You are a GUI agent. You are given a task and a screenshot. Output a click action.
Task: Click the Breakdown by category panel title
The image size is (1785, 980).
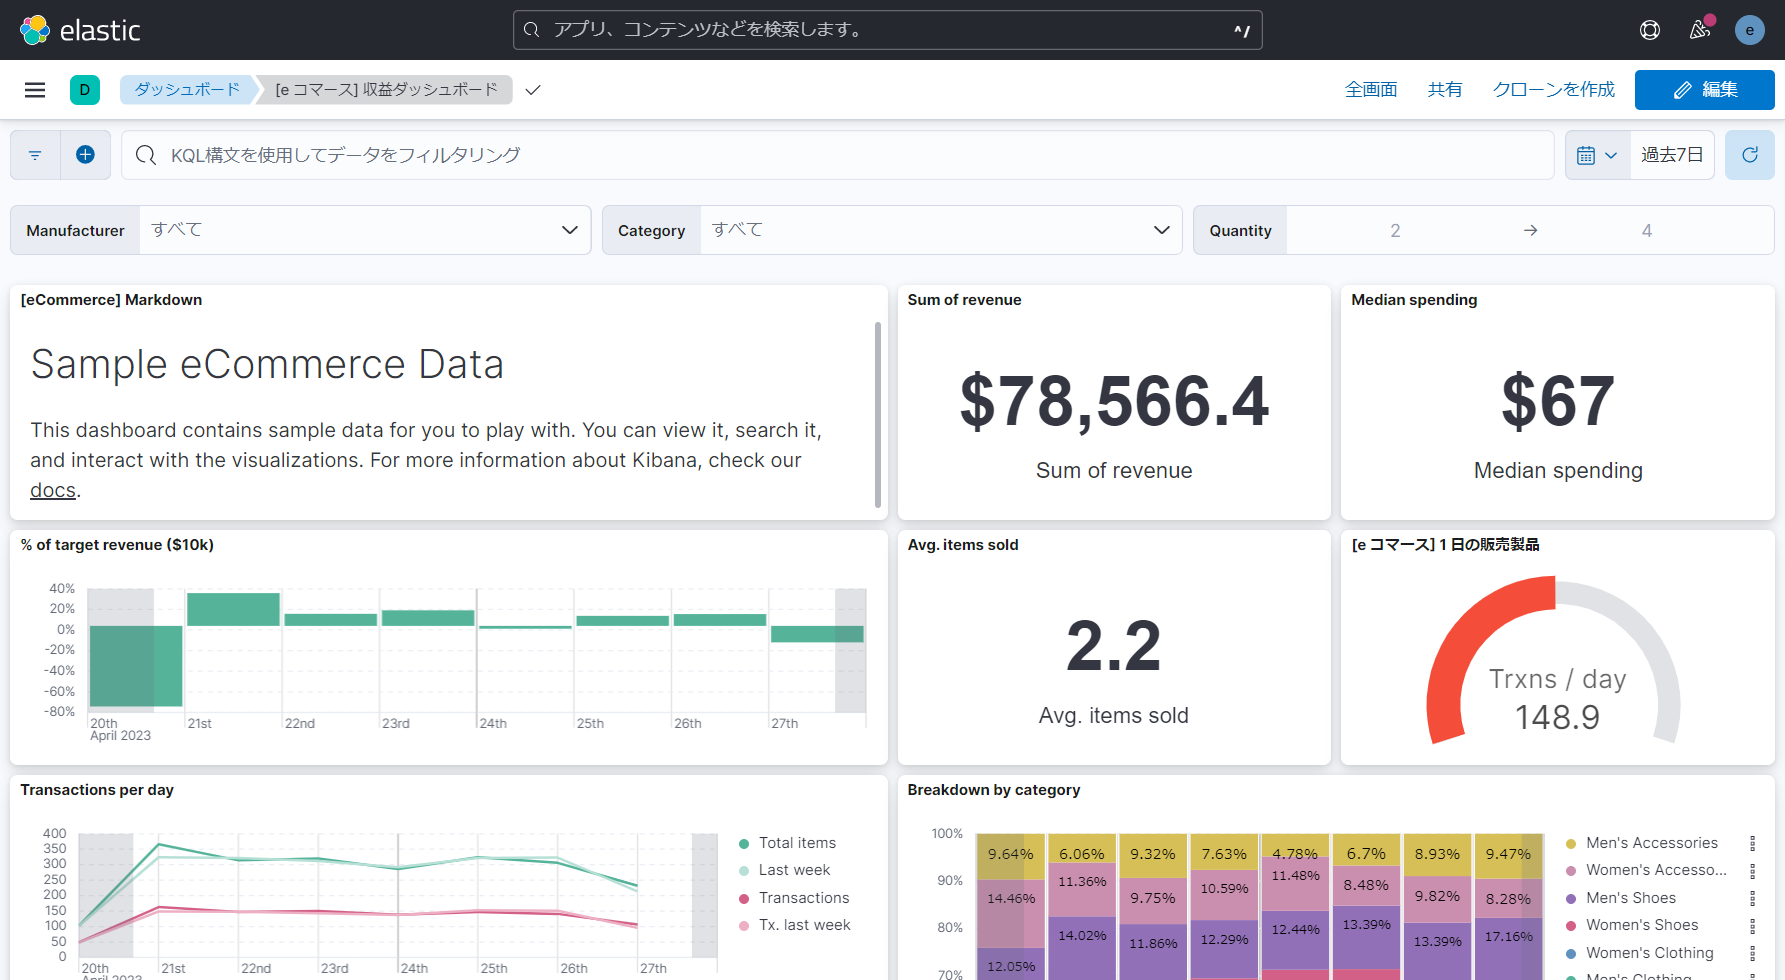point(994,790)
